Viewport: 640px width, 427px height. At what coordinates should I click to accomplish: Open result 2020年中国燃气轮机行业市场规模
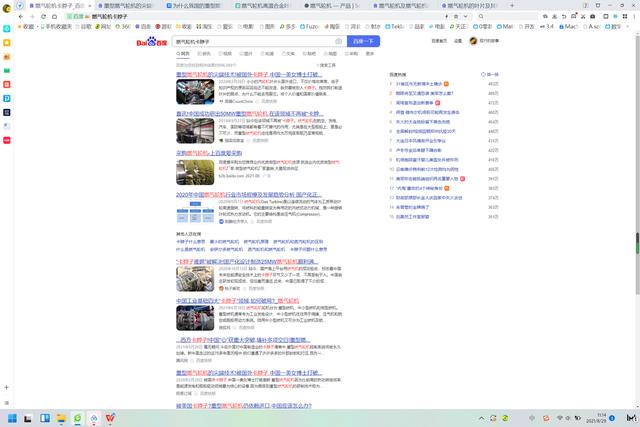point(249,195)
